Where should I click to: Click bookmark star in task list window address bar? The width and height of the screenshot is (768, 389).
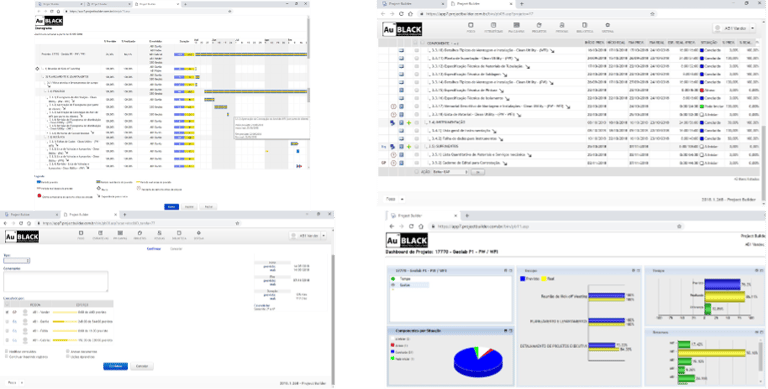click(x=652, y=14)
